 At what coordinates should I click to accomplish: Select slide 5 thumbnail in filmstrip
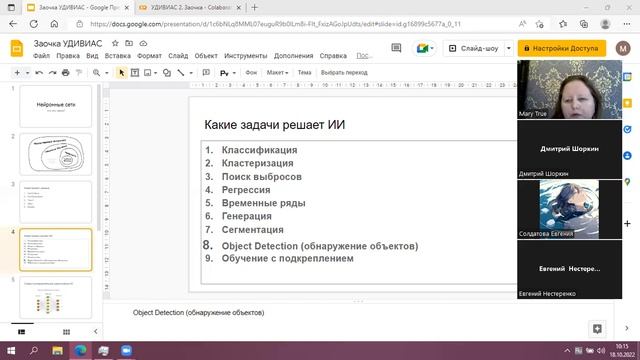click(x=56, y=298)
